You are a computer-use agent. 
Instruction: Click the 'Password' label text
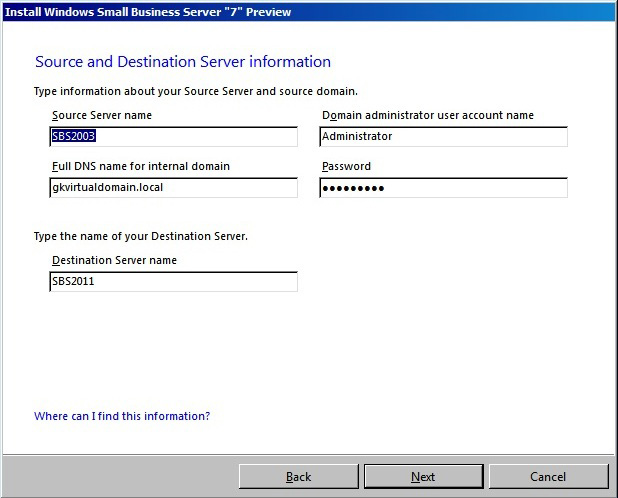[x=346, y=166]
